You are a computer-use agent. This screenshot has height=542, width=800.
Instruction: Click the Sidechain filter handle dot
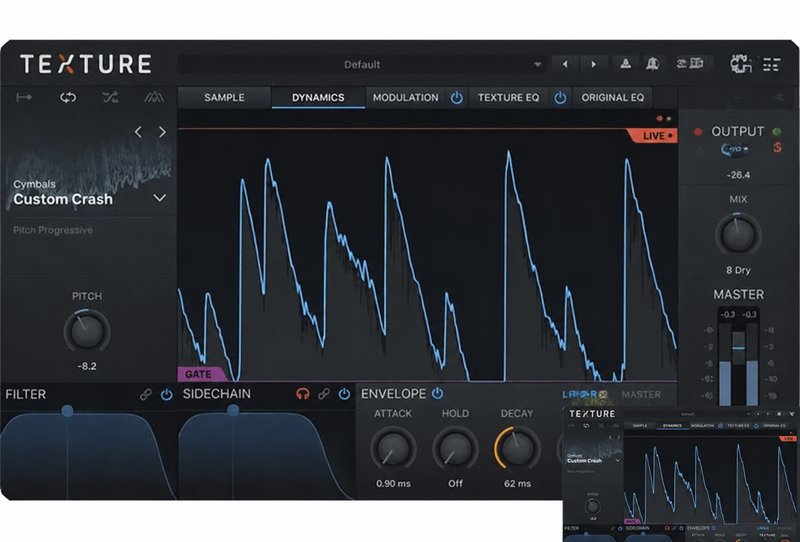233,410
